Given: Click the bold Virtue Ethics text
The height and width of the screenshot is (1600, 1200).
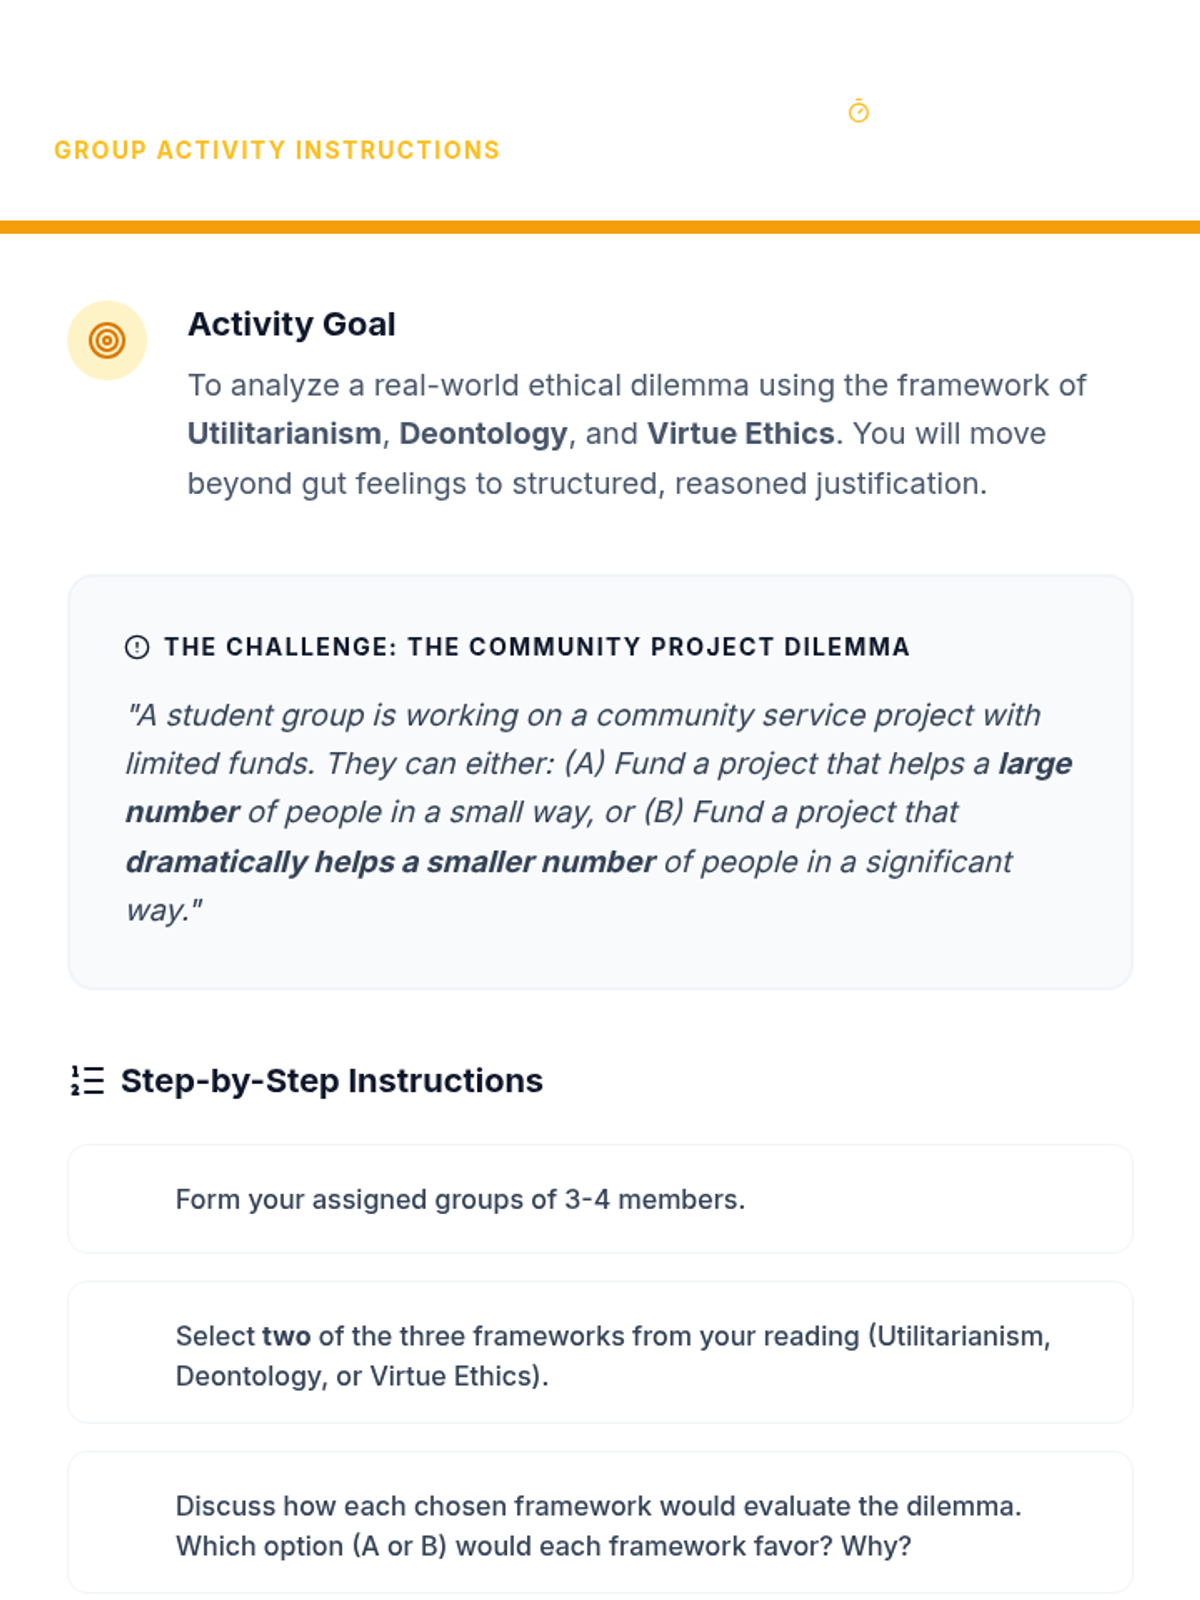Looking at the screenshot, I should point(740,433).
